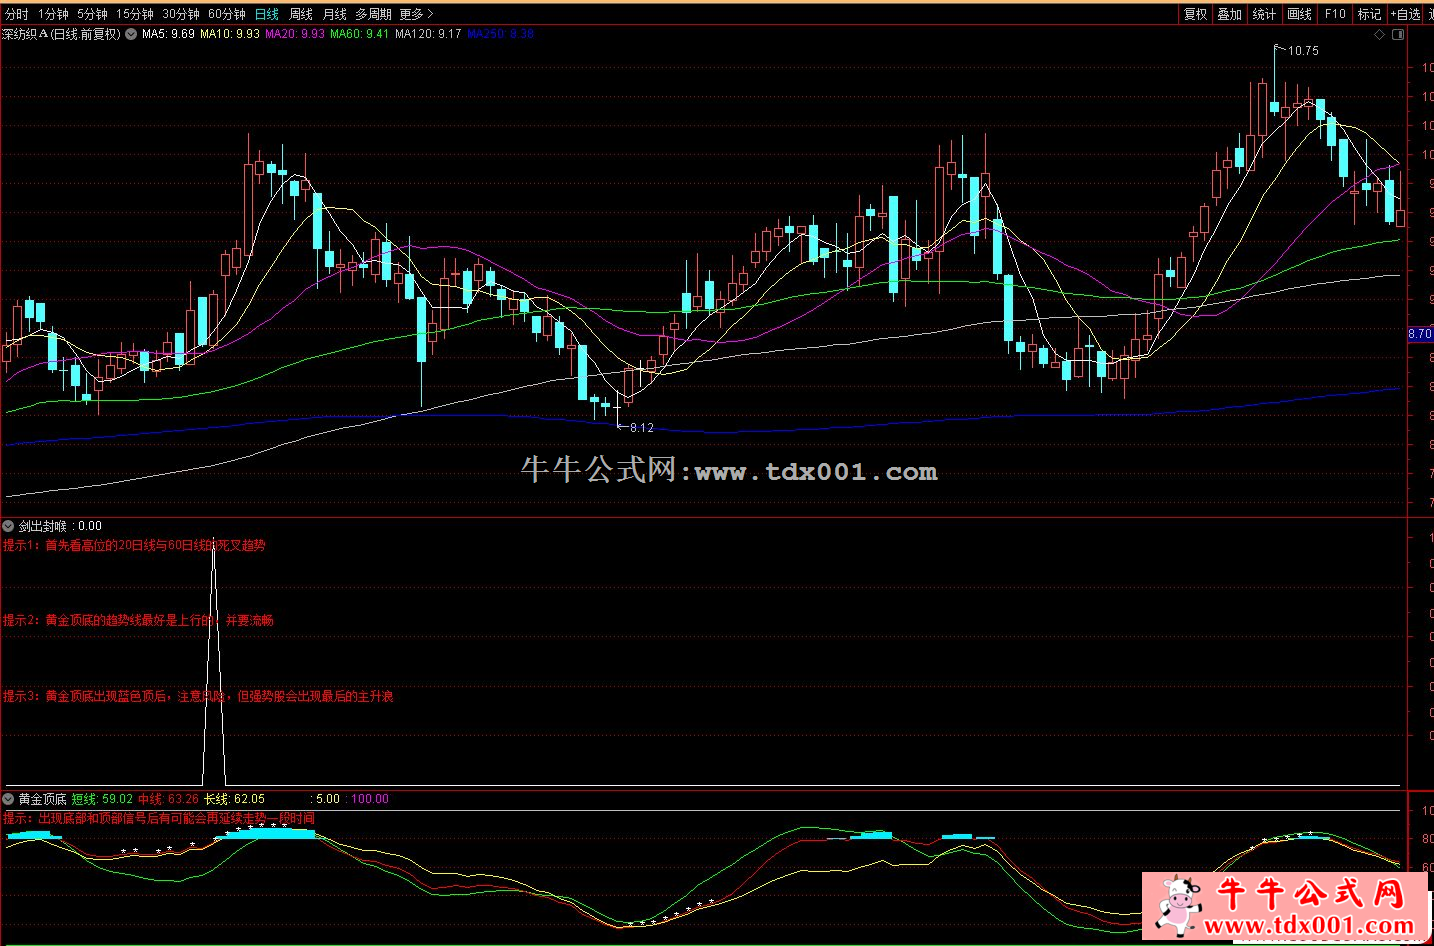Switch to 周线 weekly chart
This screenshot has width=1434, height=946.
[301, 14]
